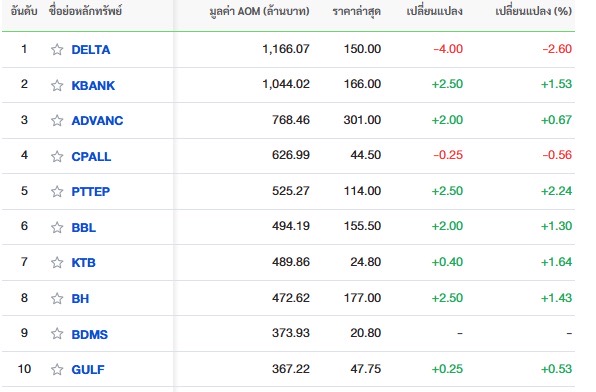Screen dimensions: 596x392
Task: Toggle favorite star for ADVANC
Action: click(x=57, y=121)
